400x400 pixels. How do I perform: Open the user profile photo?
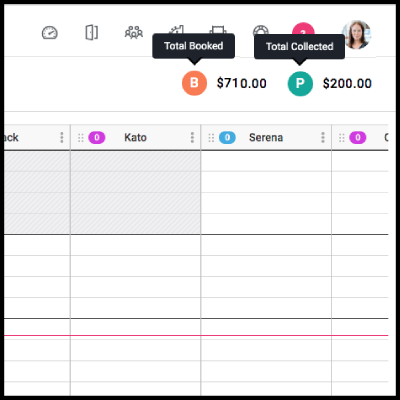coord(357,34)
